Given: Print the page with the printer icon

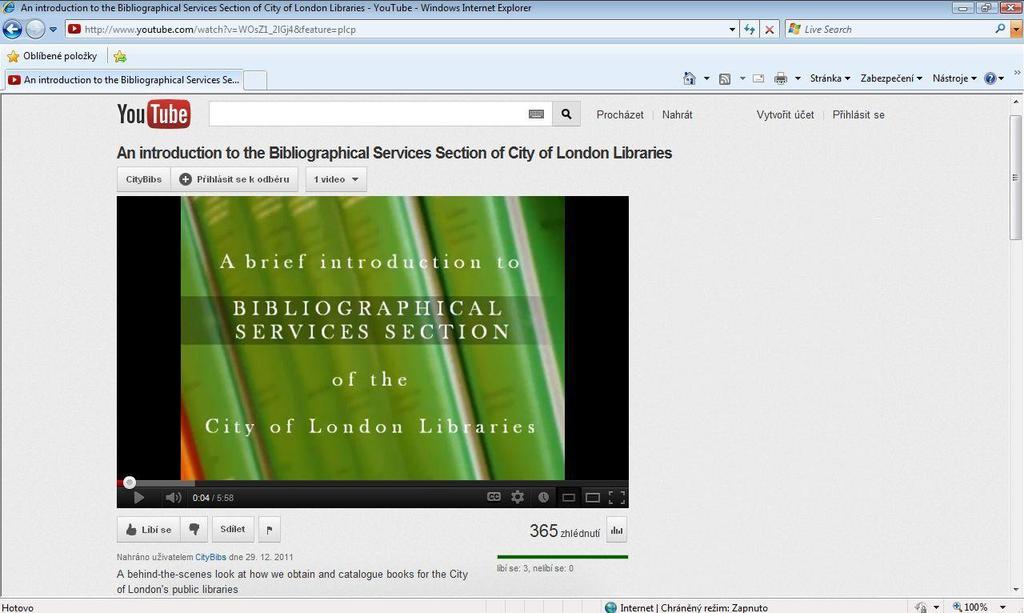Looking at the screenshot, I should click(780, 78).
